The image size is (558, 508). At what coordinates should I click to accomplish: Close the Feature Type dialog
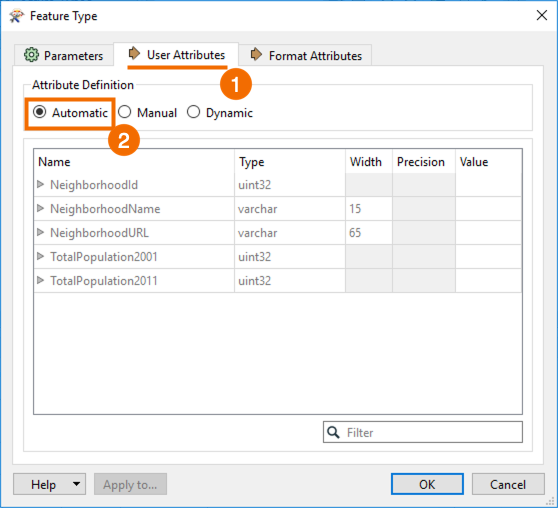(x=542, y=15)
